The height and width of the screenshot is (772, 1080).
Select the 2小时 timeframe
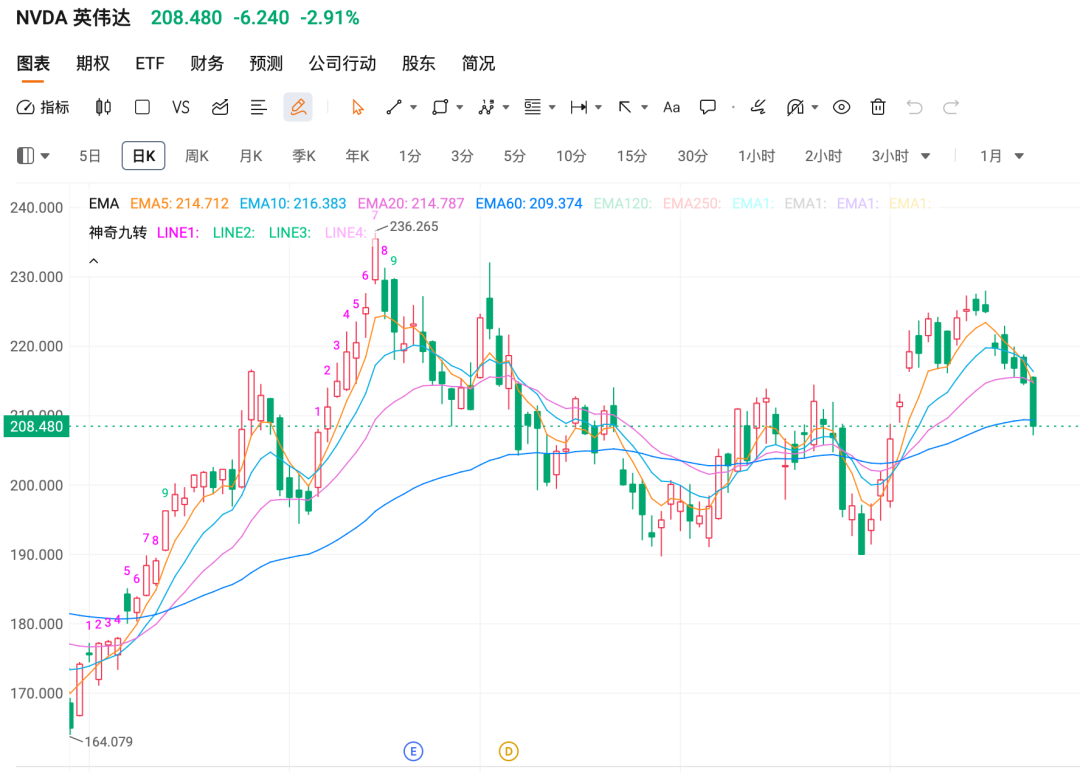[824, 156]
